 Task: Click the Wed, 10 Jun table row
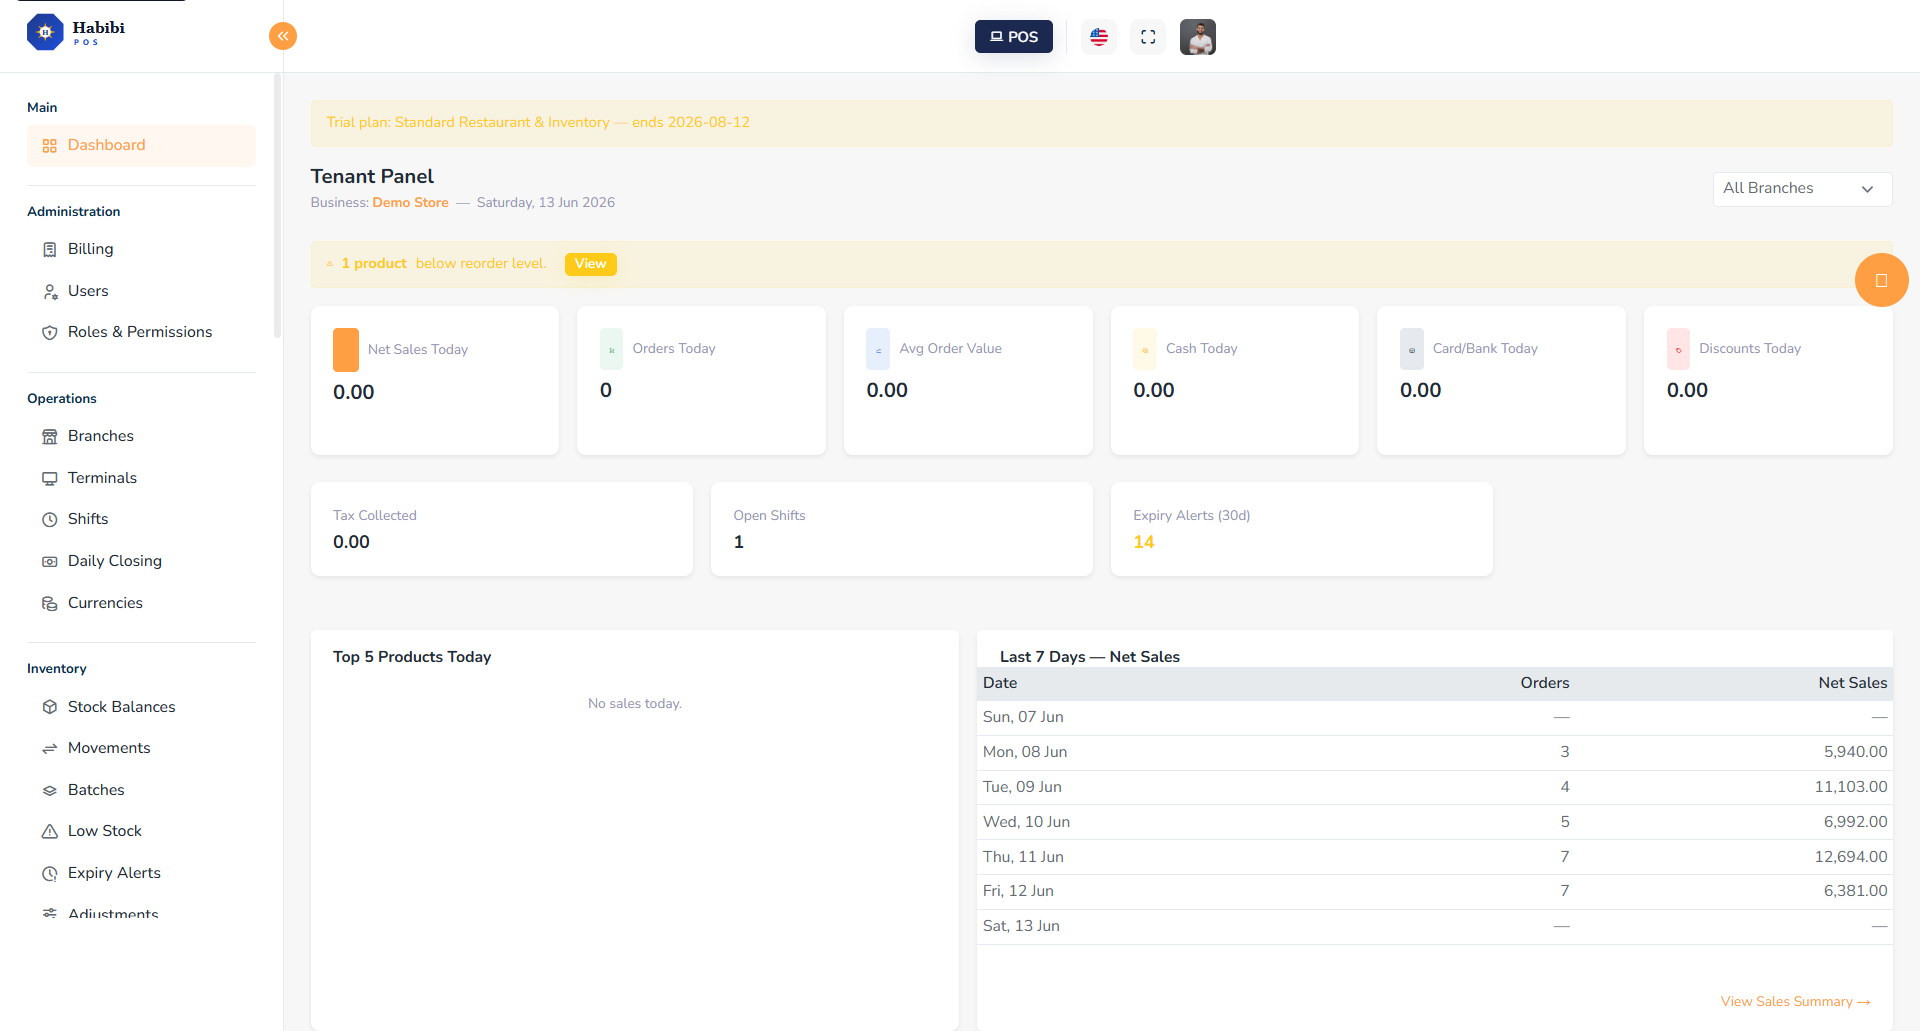1435,822
